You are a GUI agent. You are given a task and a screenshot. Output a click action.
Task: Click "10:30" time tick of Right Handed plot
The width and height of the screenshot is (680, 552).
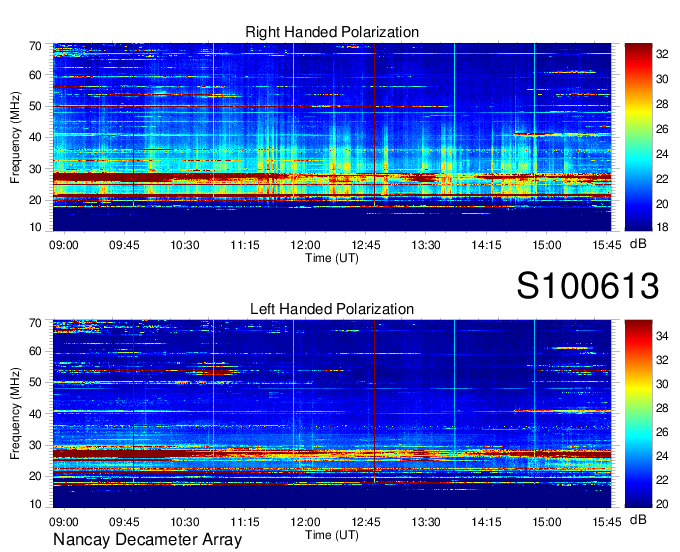point(185,245)
